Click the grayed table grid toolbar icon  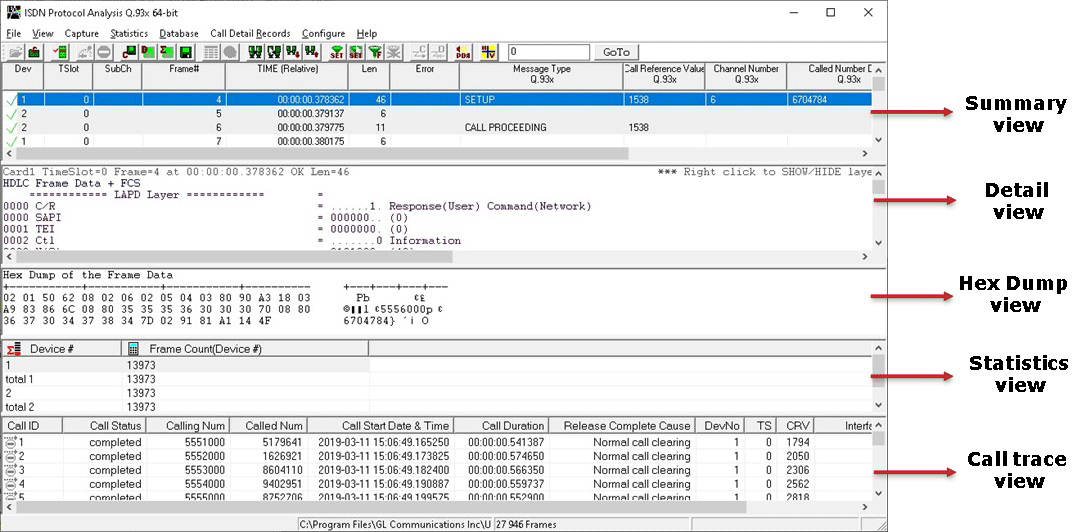[x=212, y=53]
